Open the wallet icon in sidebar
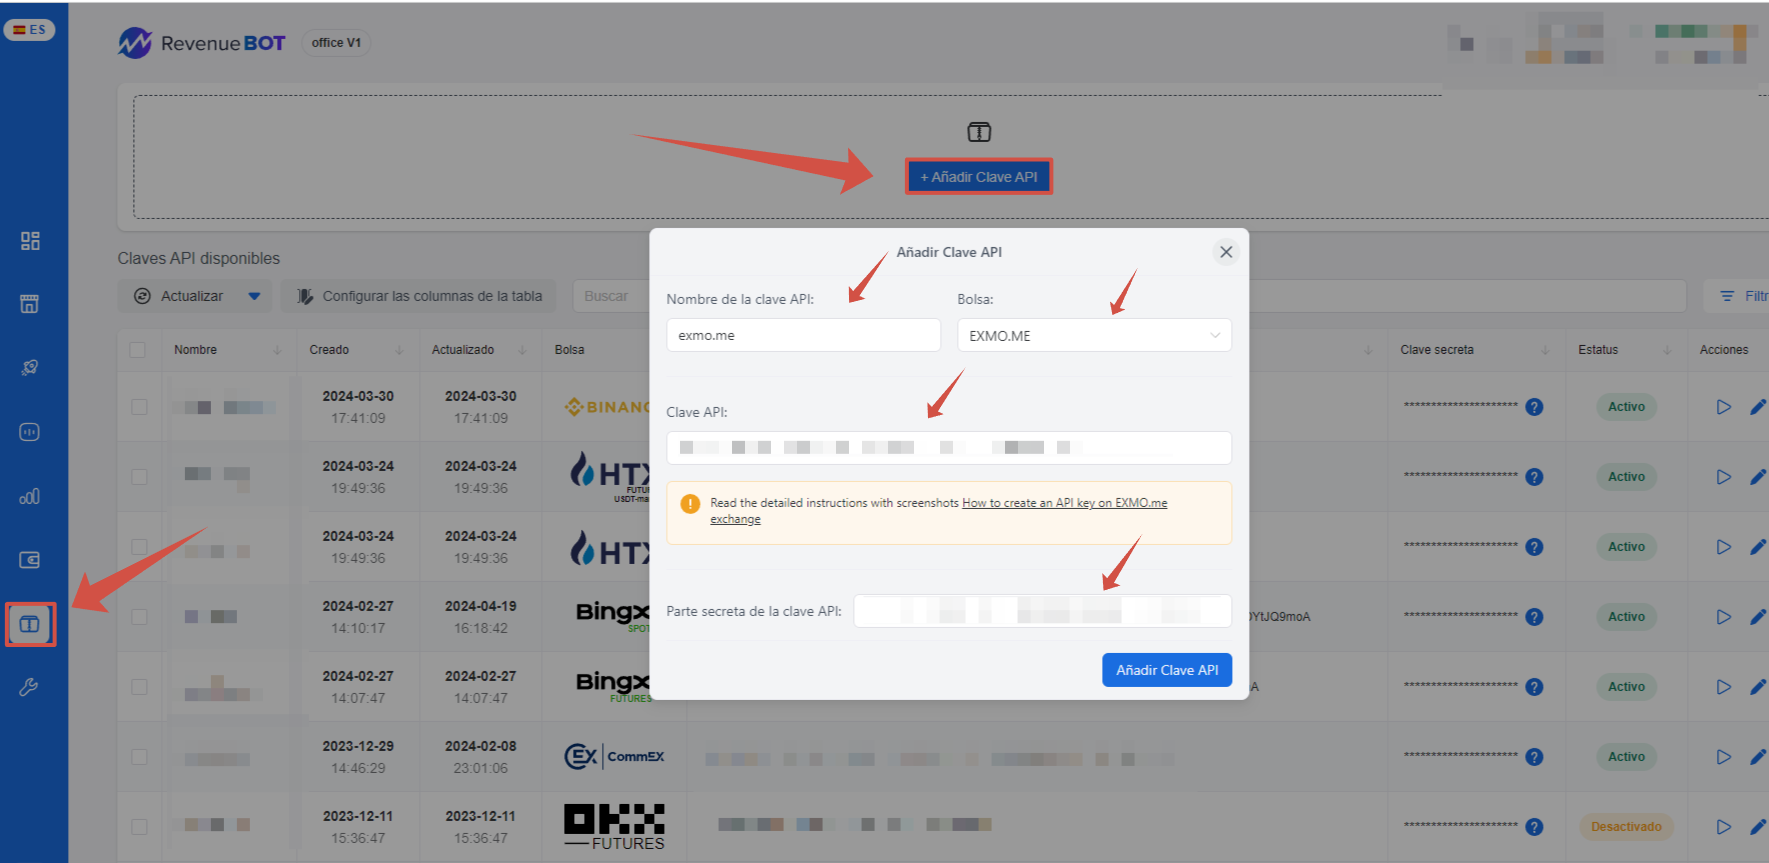The height and width of the screenshot is (863, 1769). coord(30,560)
